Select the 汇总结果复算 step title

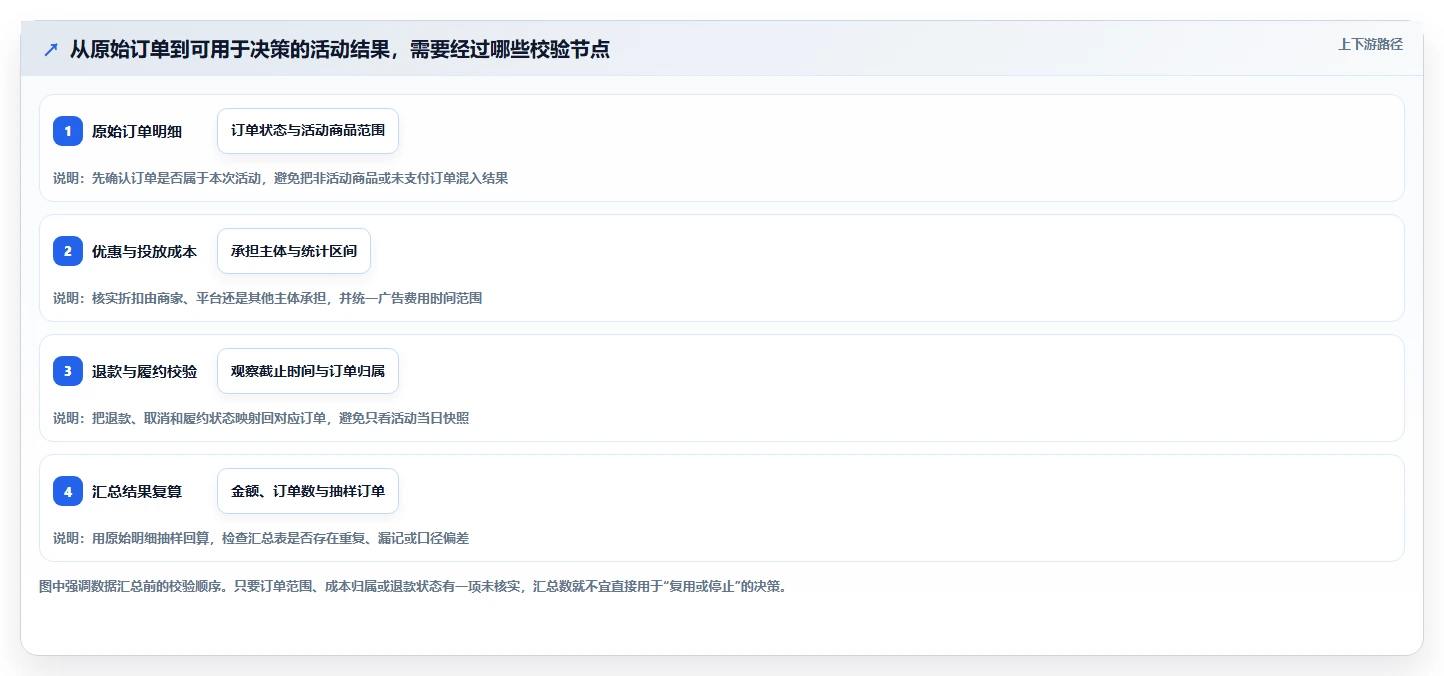click(x=137, y=491)
